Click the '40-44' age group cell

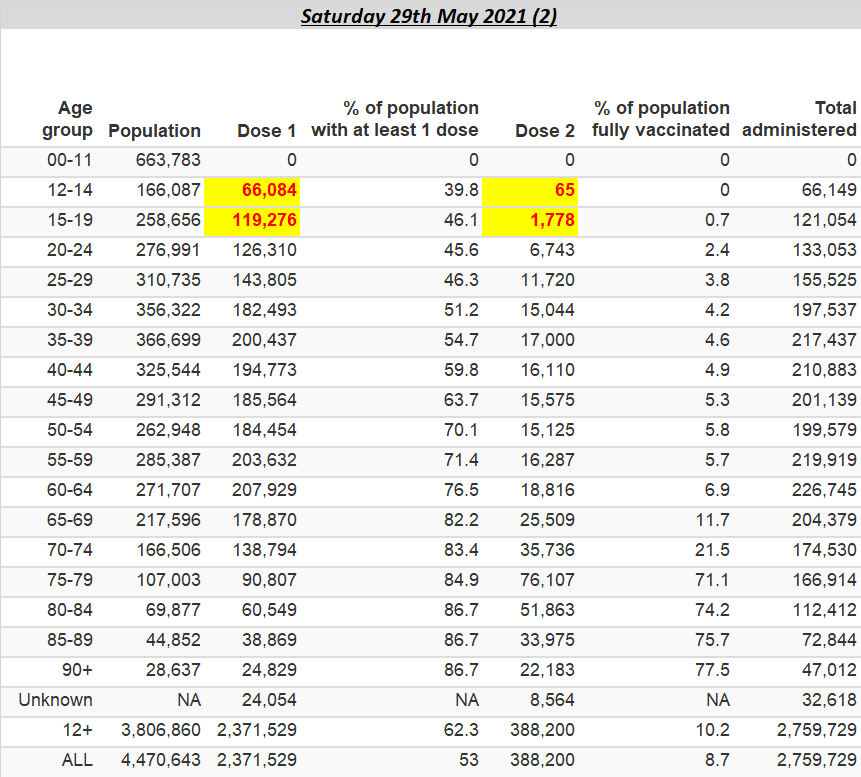click(x=70, y=370)
